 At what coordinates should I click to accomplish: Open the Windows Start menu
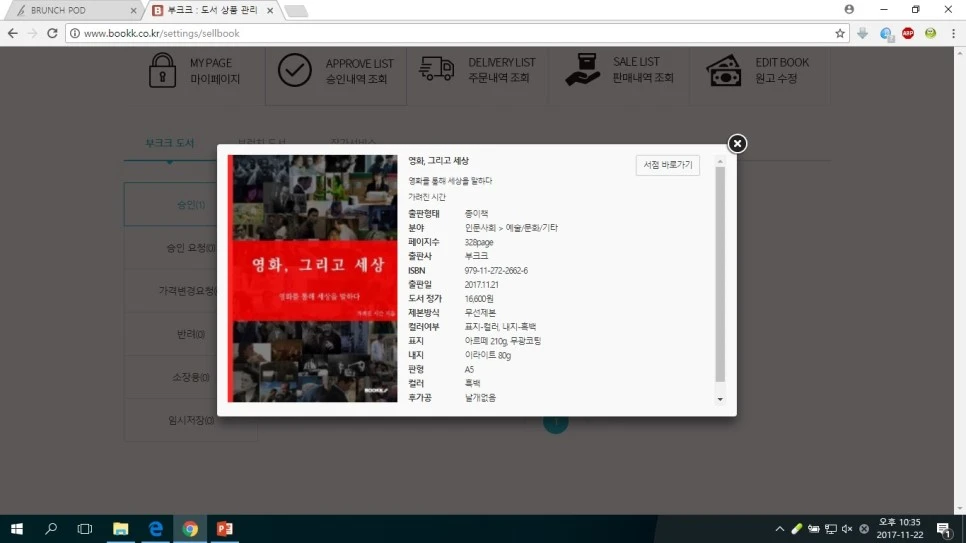point(17,529)
